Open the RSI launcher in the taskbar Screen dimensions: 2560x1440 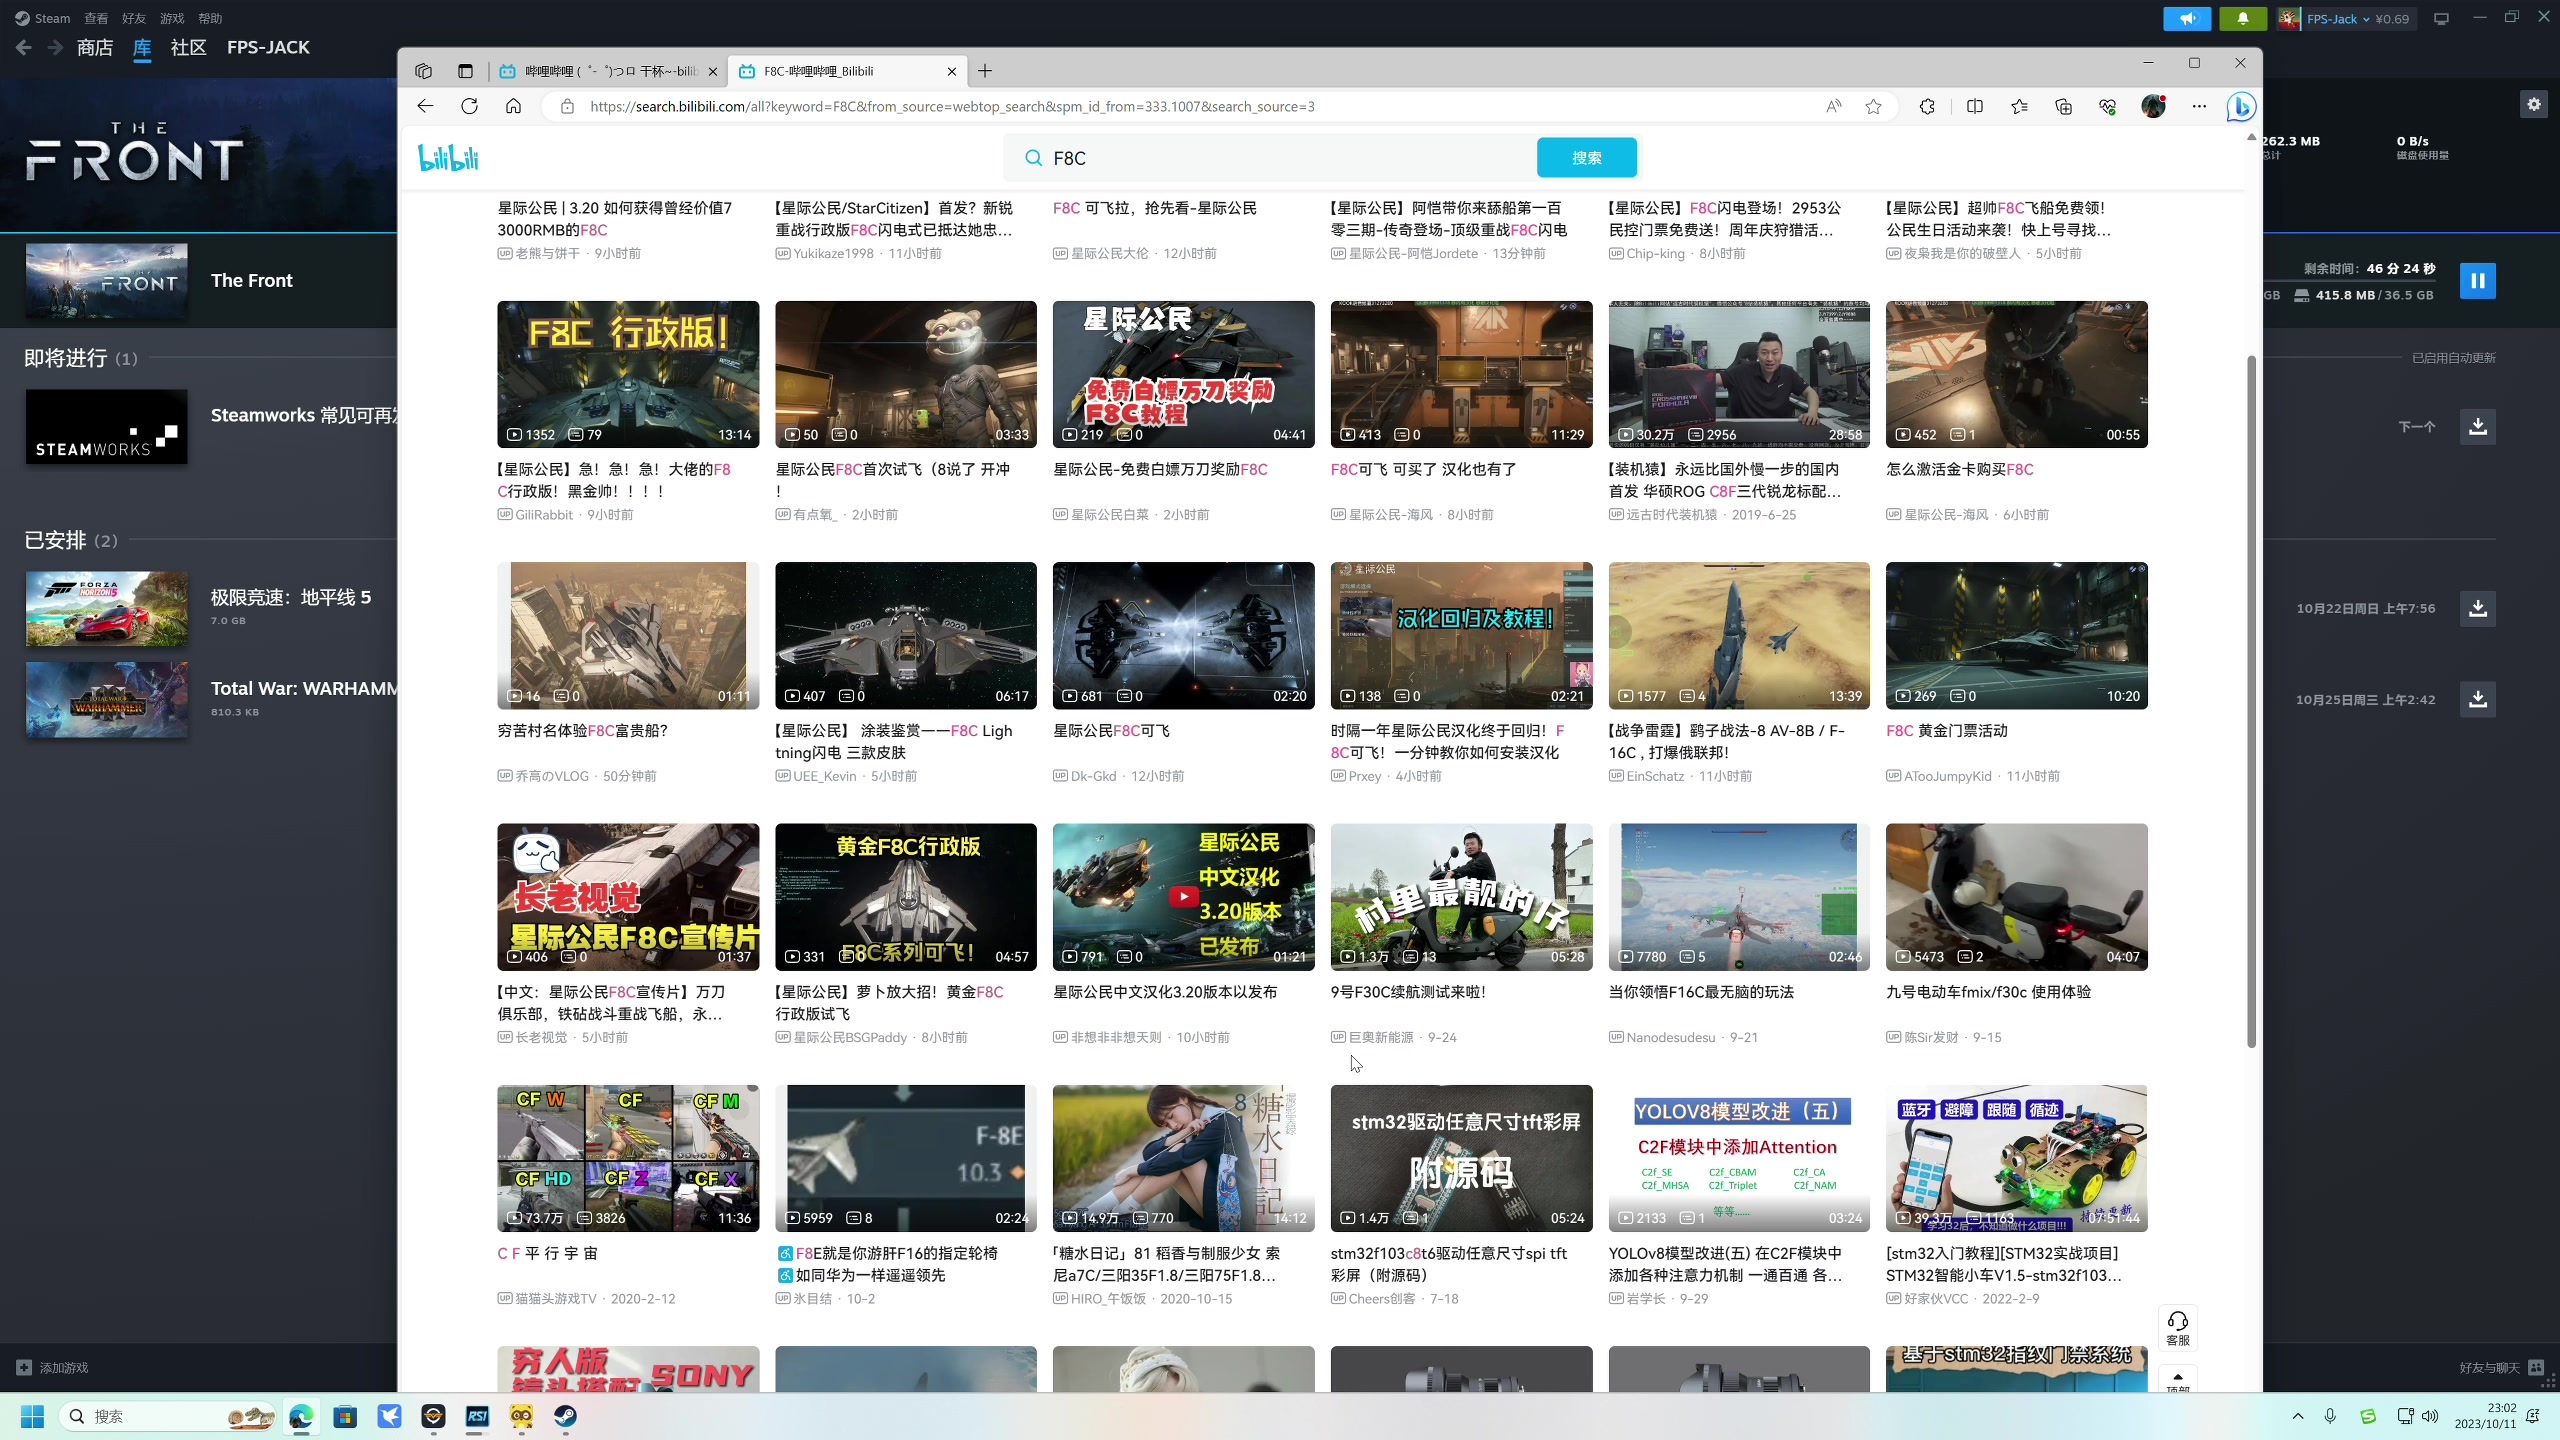[477, 1416]
